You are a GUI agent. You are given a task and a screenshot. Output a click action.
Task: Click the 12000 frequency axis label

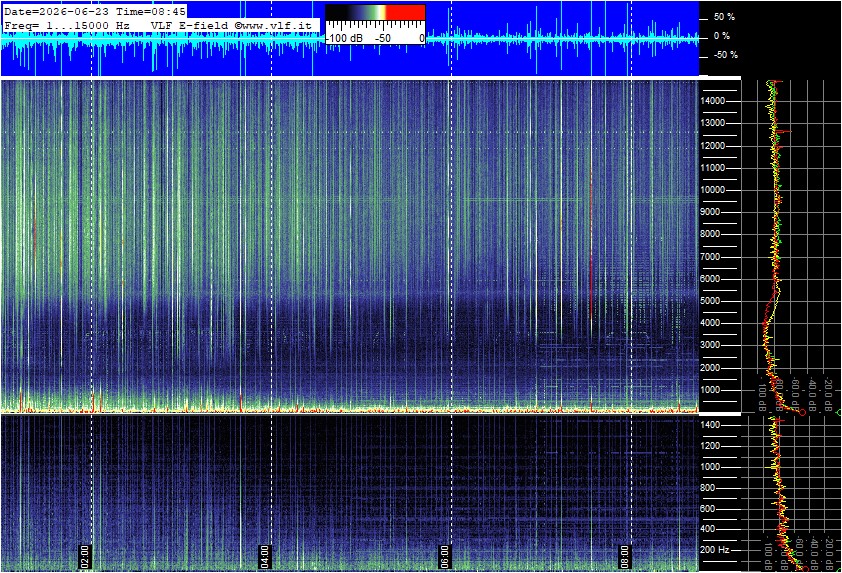[713, 146]
